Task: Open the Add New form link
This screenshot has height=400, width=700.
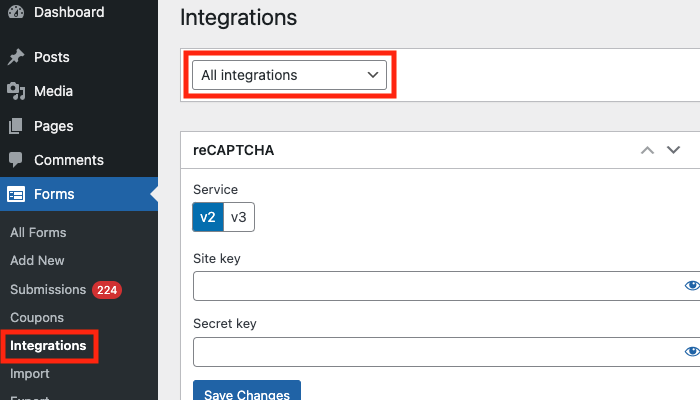Action: (x=37, y=260)
